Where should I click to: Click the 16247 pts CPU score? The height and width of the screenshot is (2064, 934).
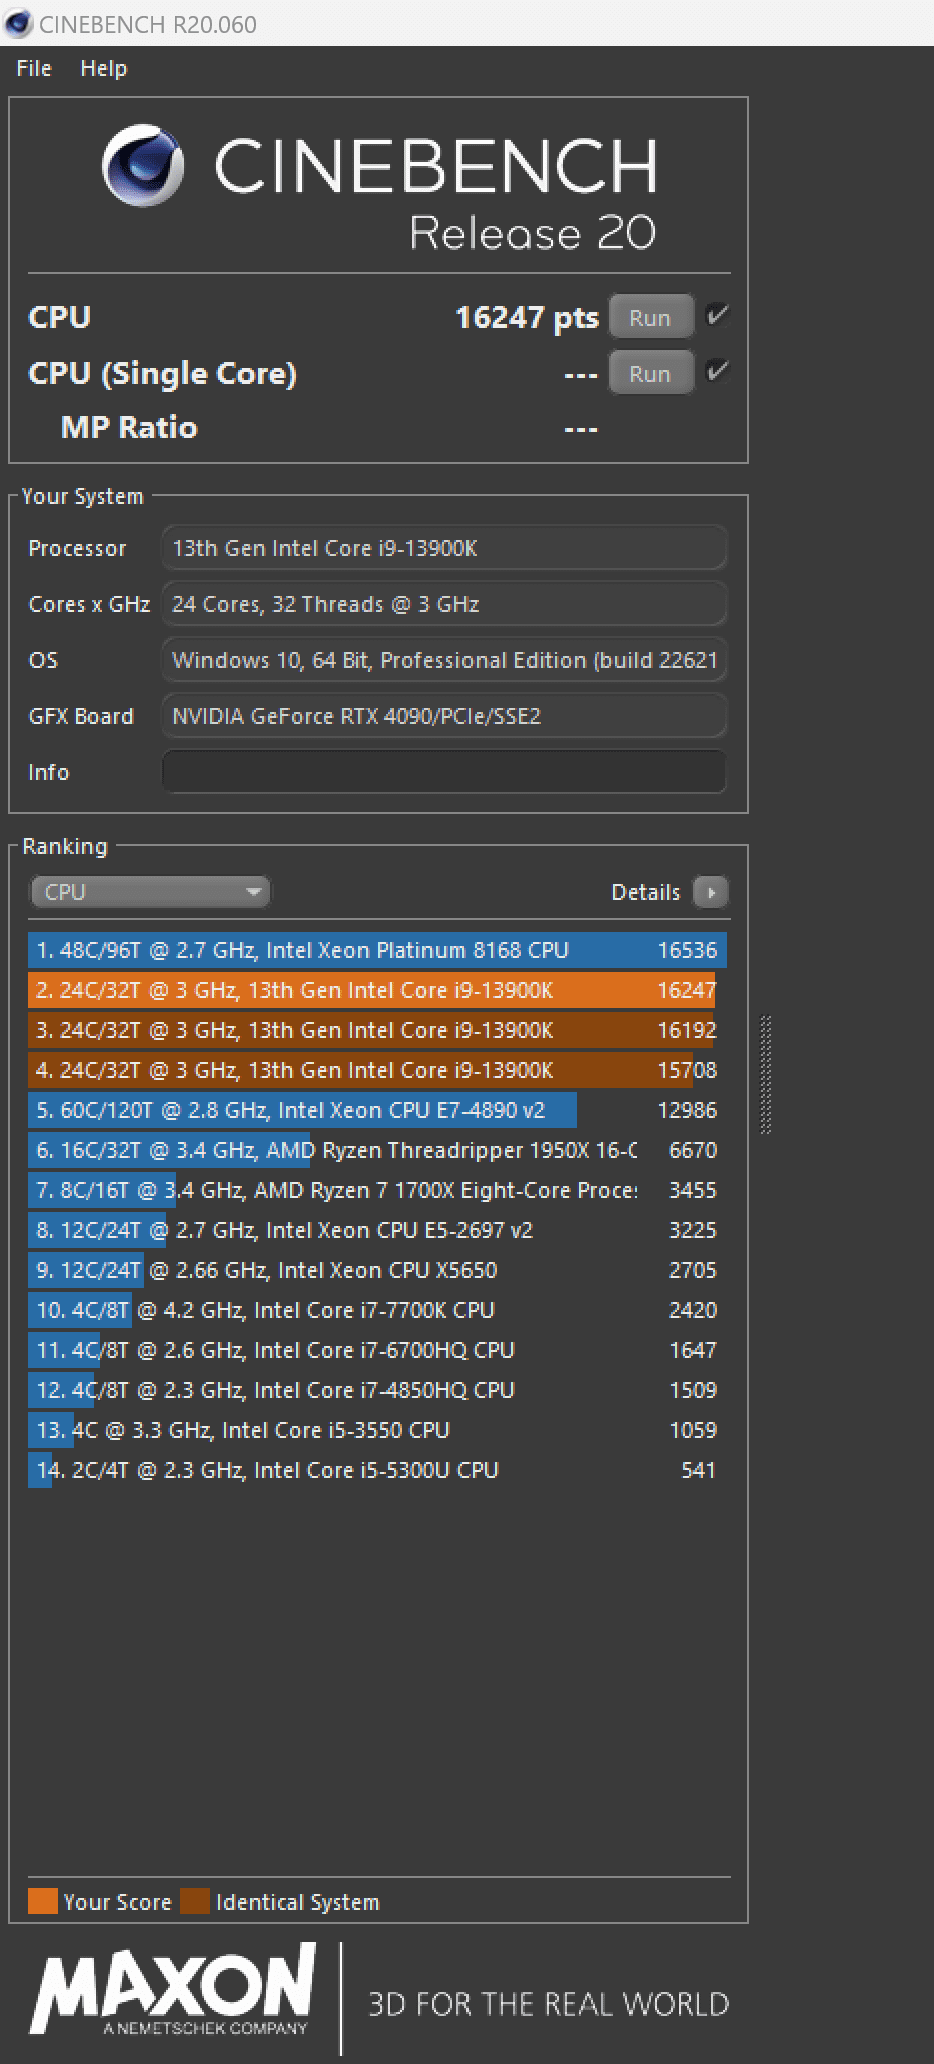click(526, 318)
